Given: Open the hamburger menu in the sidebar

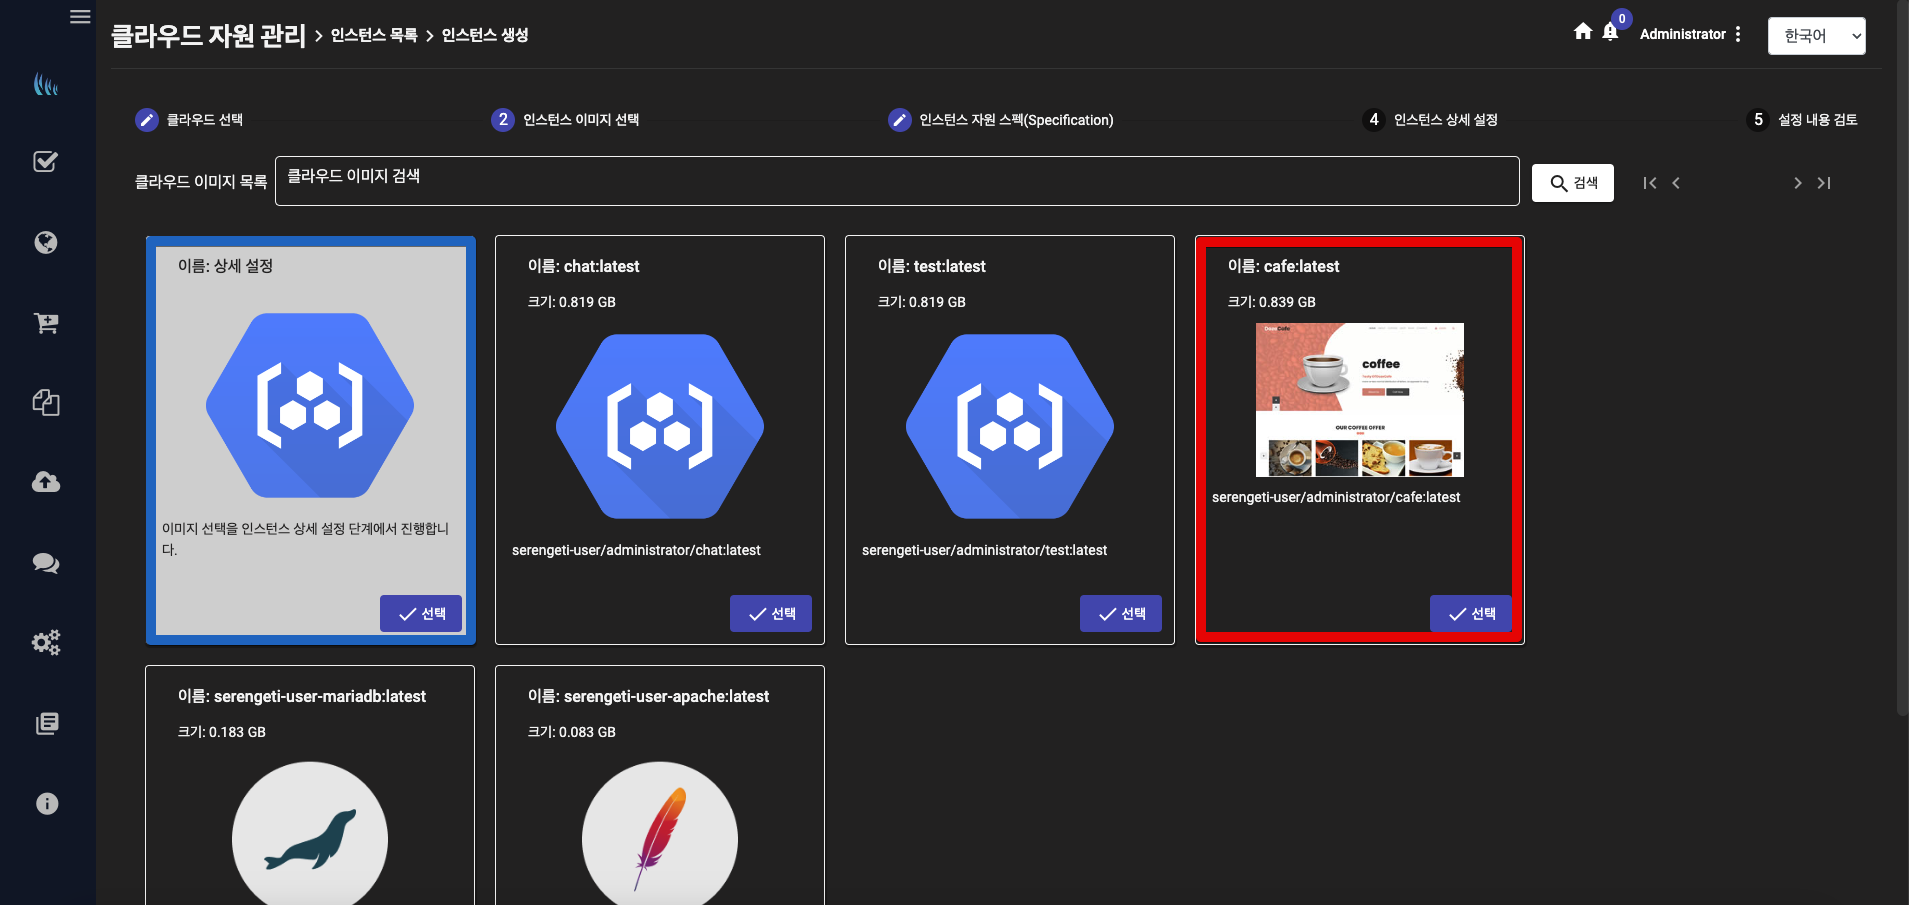Looking at the screenshot, I should pyautogui.click(x=80, y=17).
